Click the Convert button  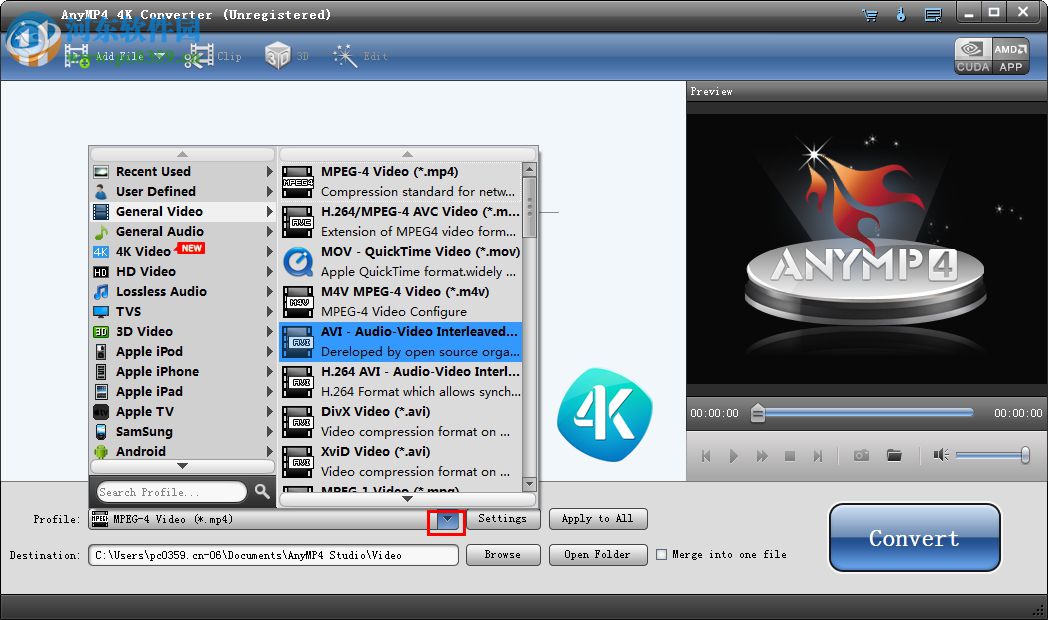pyautogui.click(x=913, y=537)
